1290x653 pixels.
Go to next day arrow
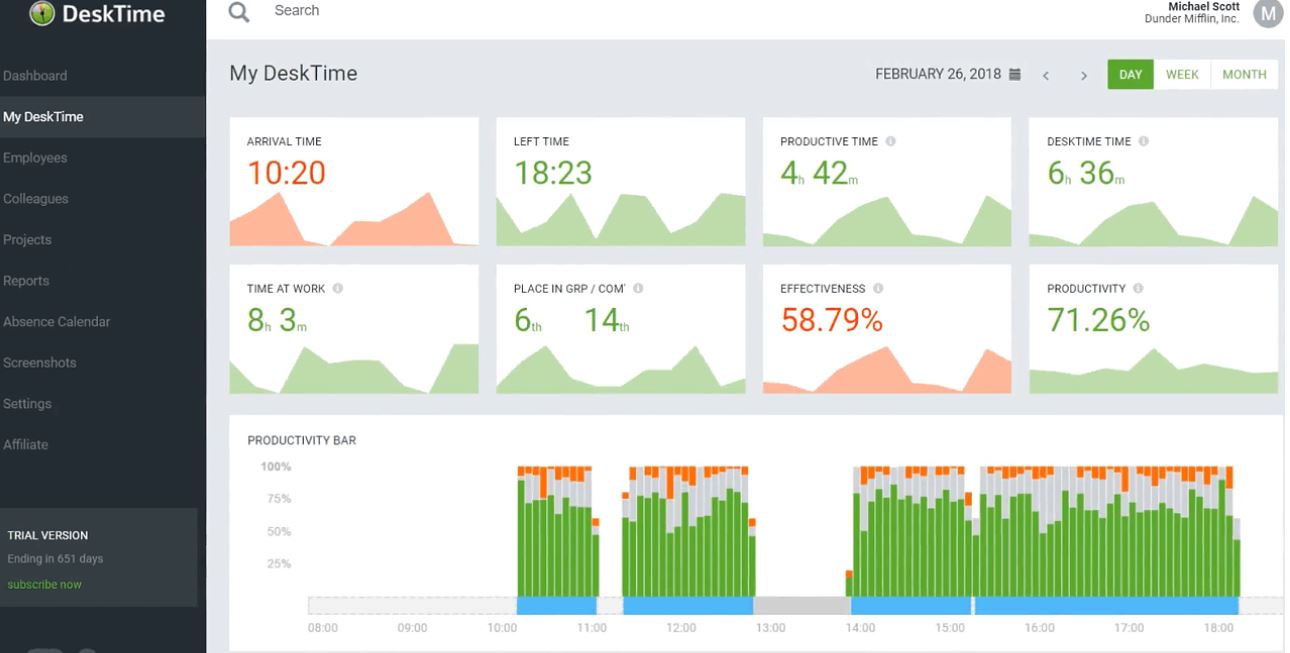pos(1083,75)
